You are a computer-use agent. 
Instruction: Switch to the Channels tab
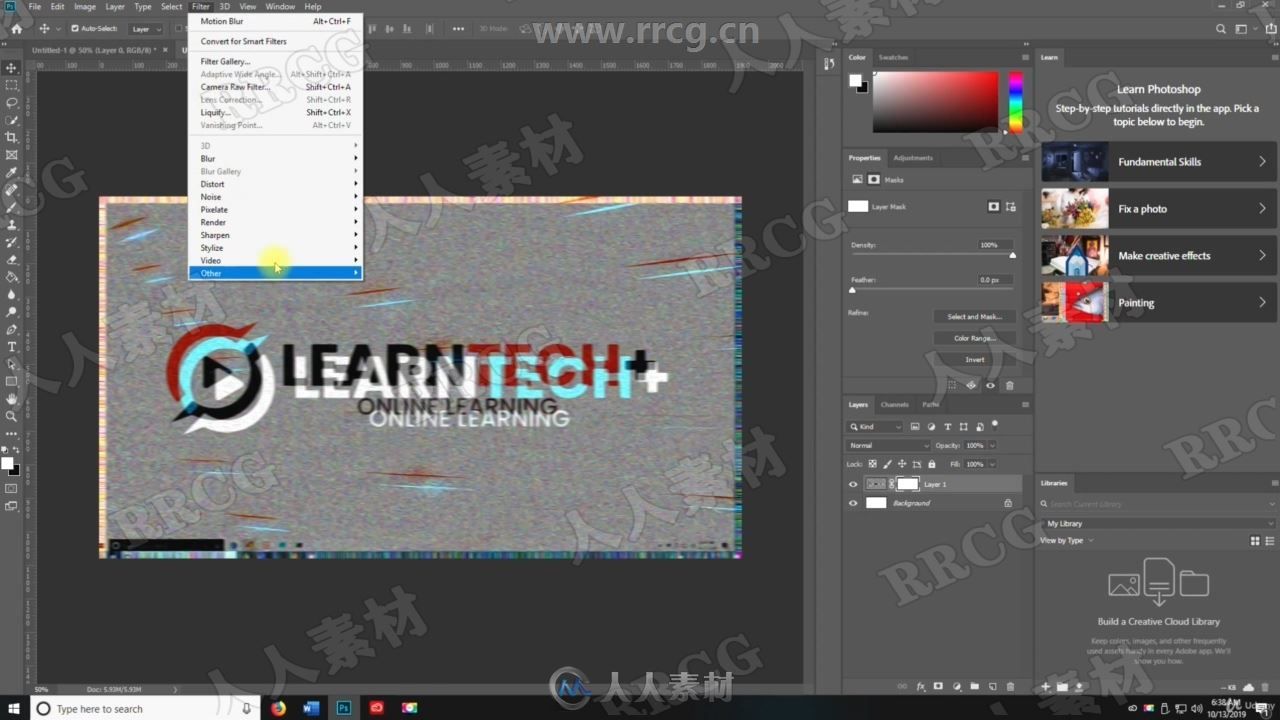[894, 405]
